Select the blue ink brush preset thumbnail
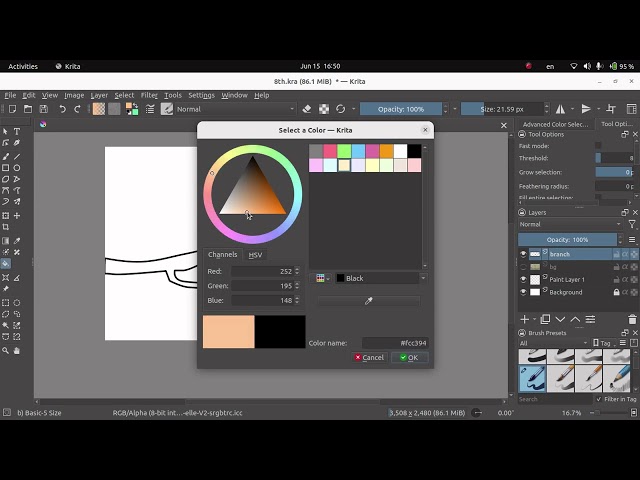640x480 pixels. [x=532, y=379]
